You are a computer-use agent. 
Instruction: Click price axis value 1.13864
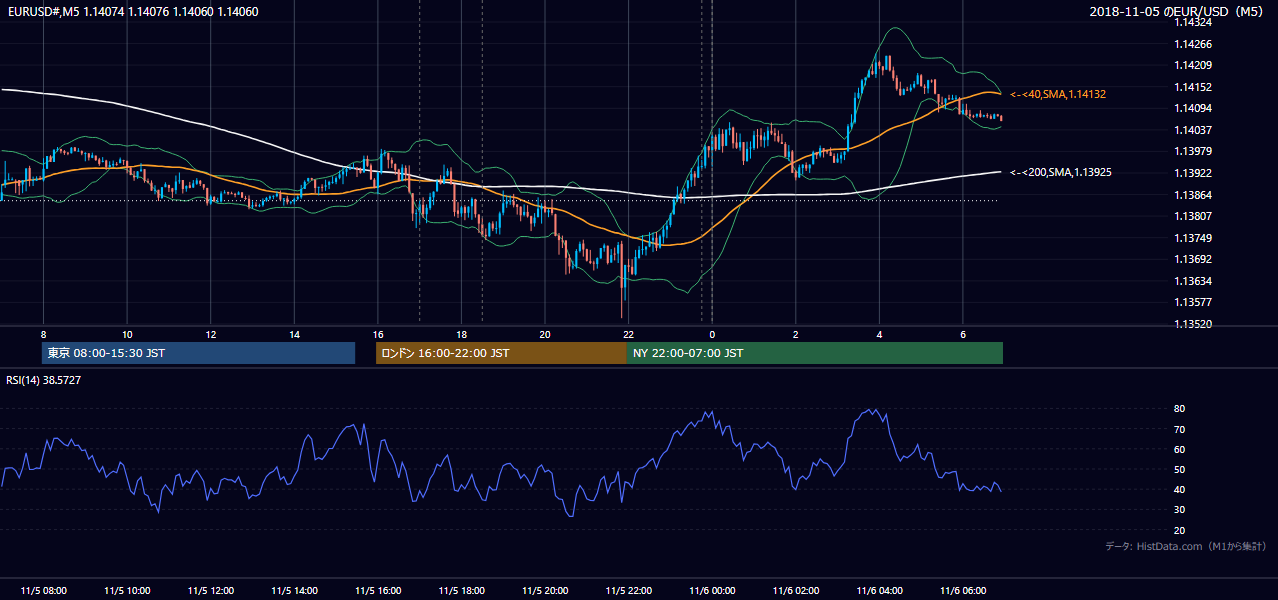[x=1193, y=195]
